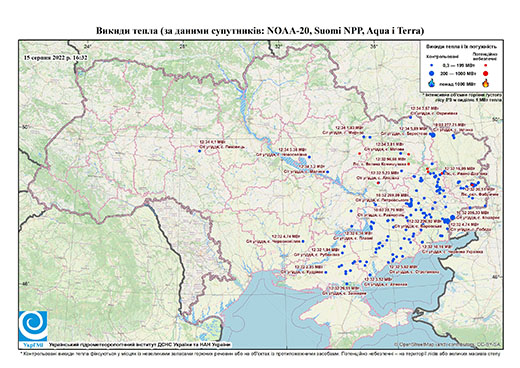Click the small blue dot in legend
The image size is (520, 368).
point(432,65)
